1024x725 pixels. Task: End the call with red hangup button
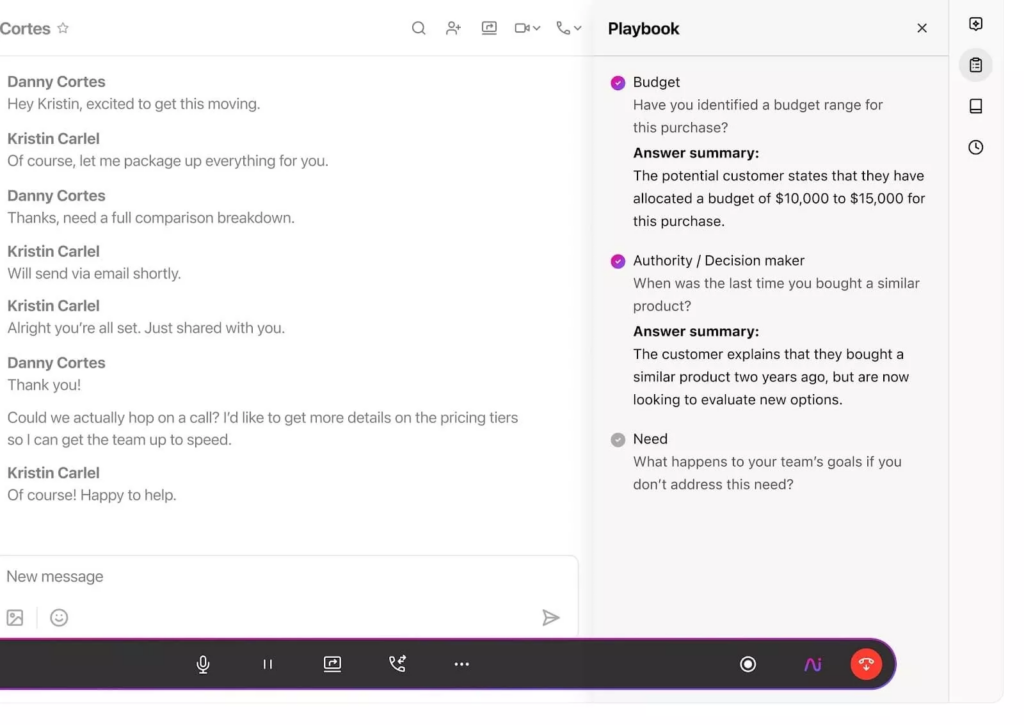[x=866, y=664]
